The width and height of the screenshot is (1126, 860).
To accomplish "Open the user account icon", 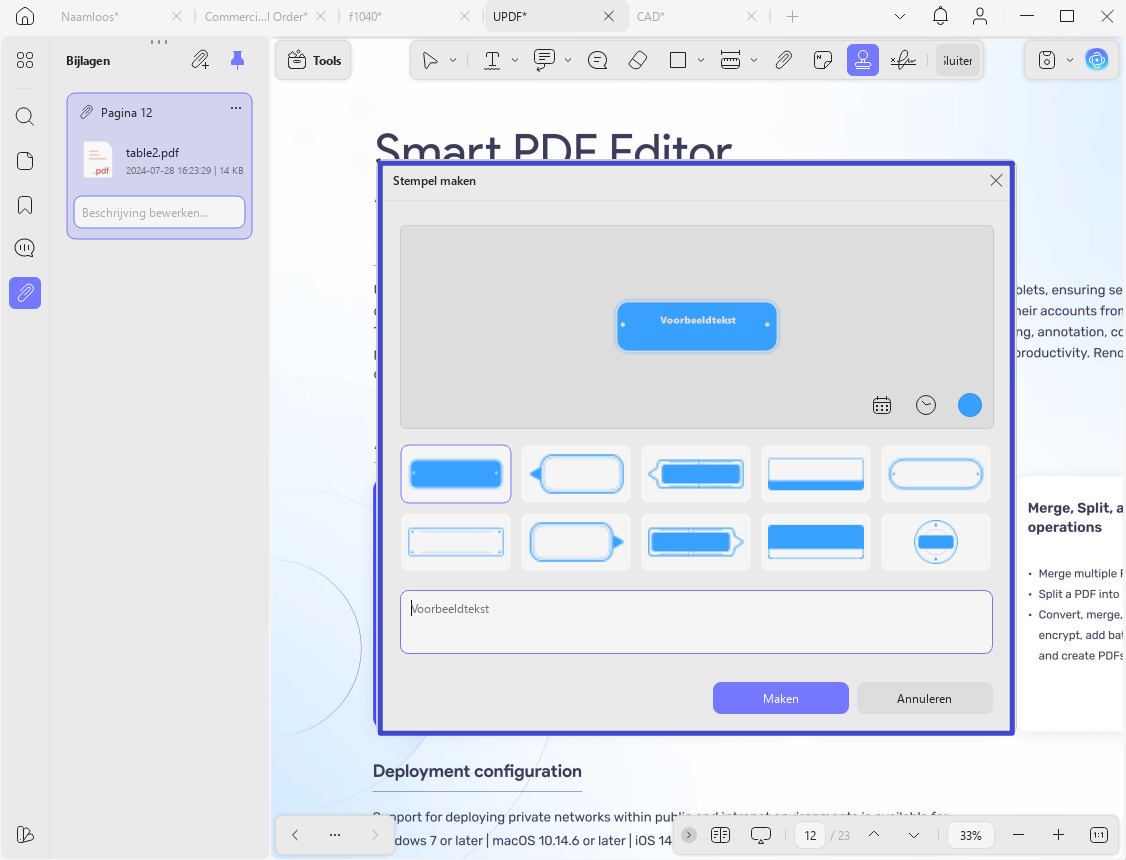I will coord(980,16).
